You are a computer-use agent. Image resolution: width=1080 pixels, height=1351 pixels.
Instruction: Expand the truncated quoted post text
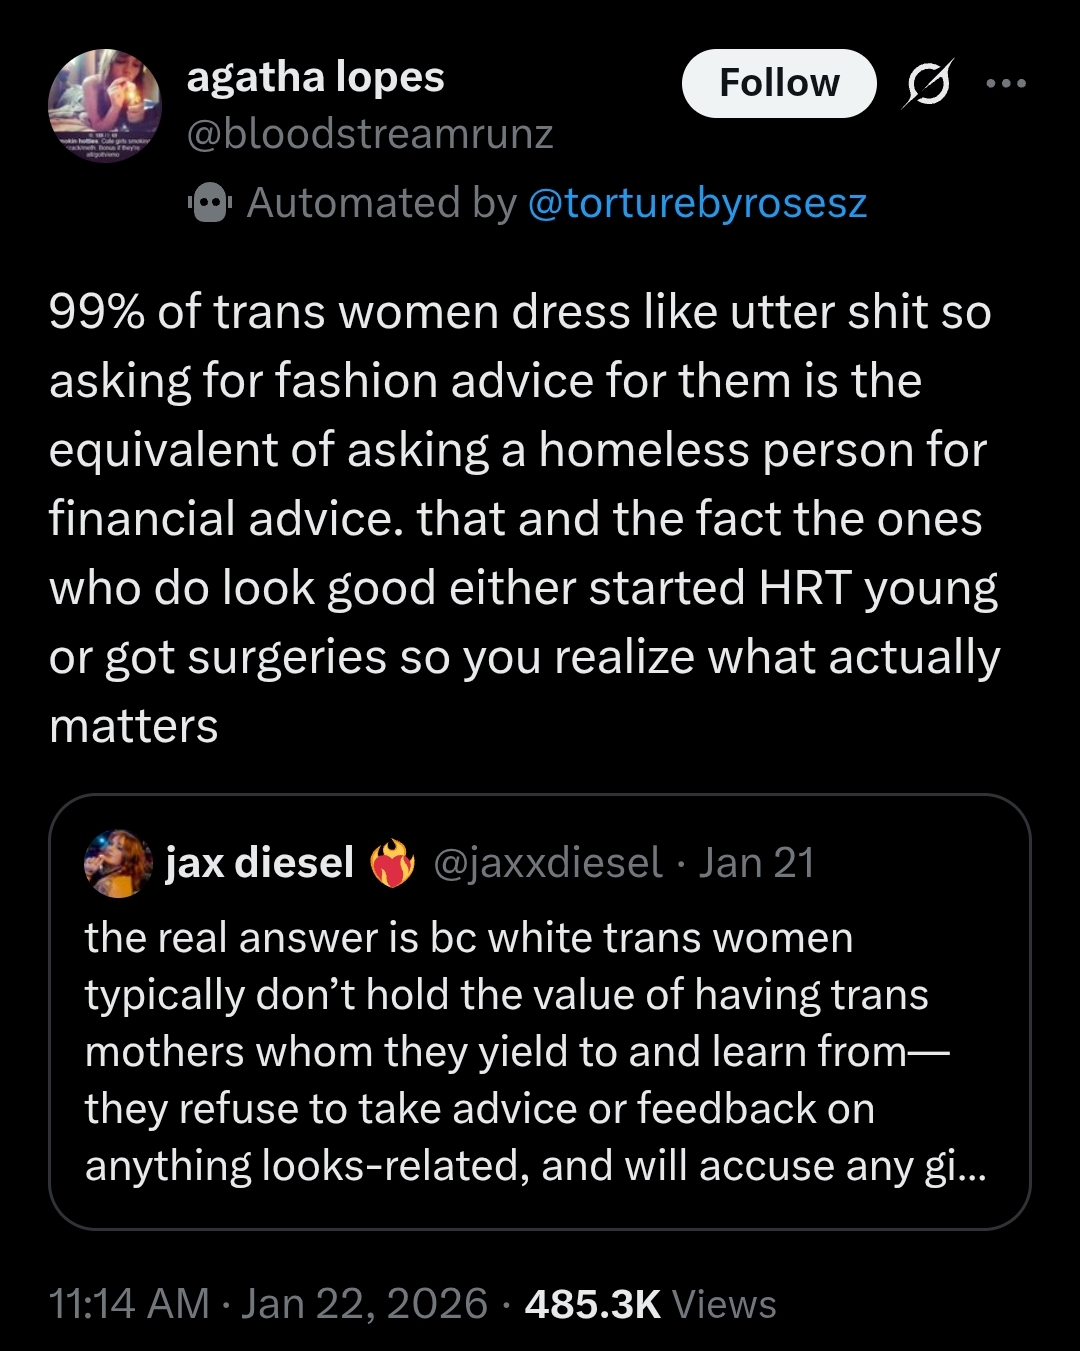pyautogui.click(x=536, y=1052)
